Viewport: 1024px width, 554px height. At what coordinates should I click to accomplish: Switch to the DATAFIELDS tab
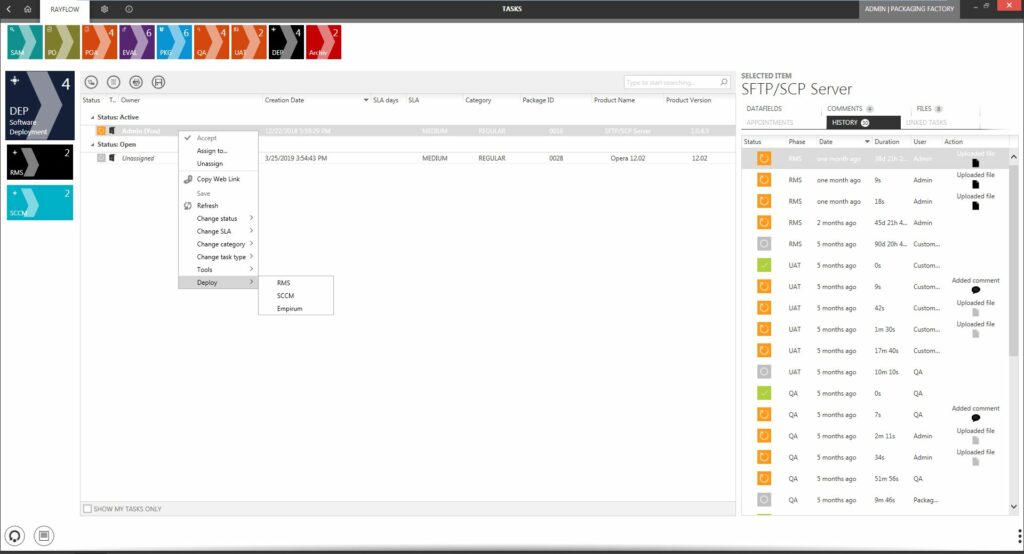coord(764,108)
